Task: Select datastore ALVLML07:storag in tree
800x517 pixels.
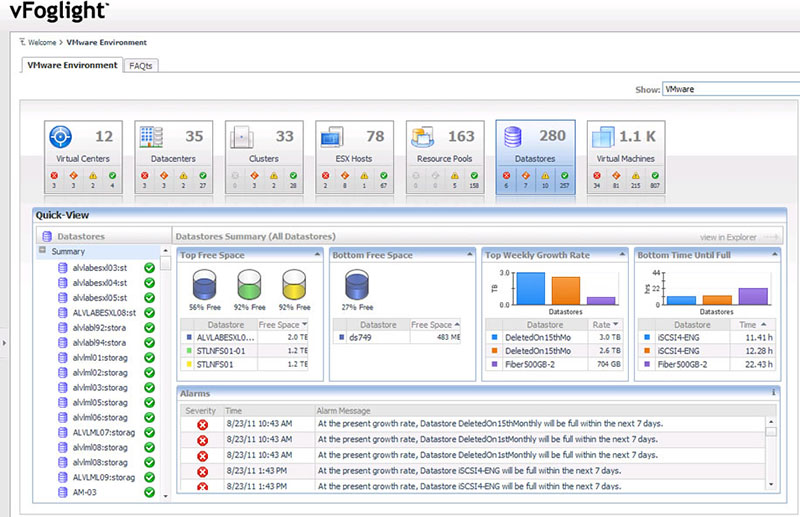Action: pyautogui.click(x=104, y=433)
